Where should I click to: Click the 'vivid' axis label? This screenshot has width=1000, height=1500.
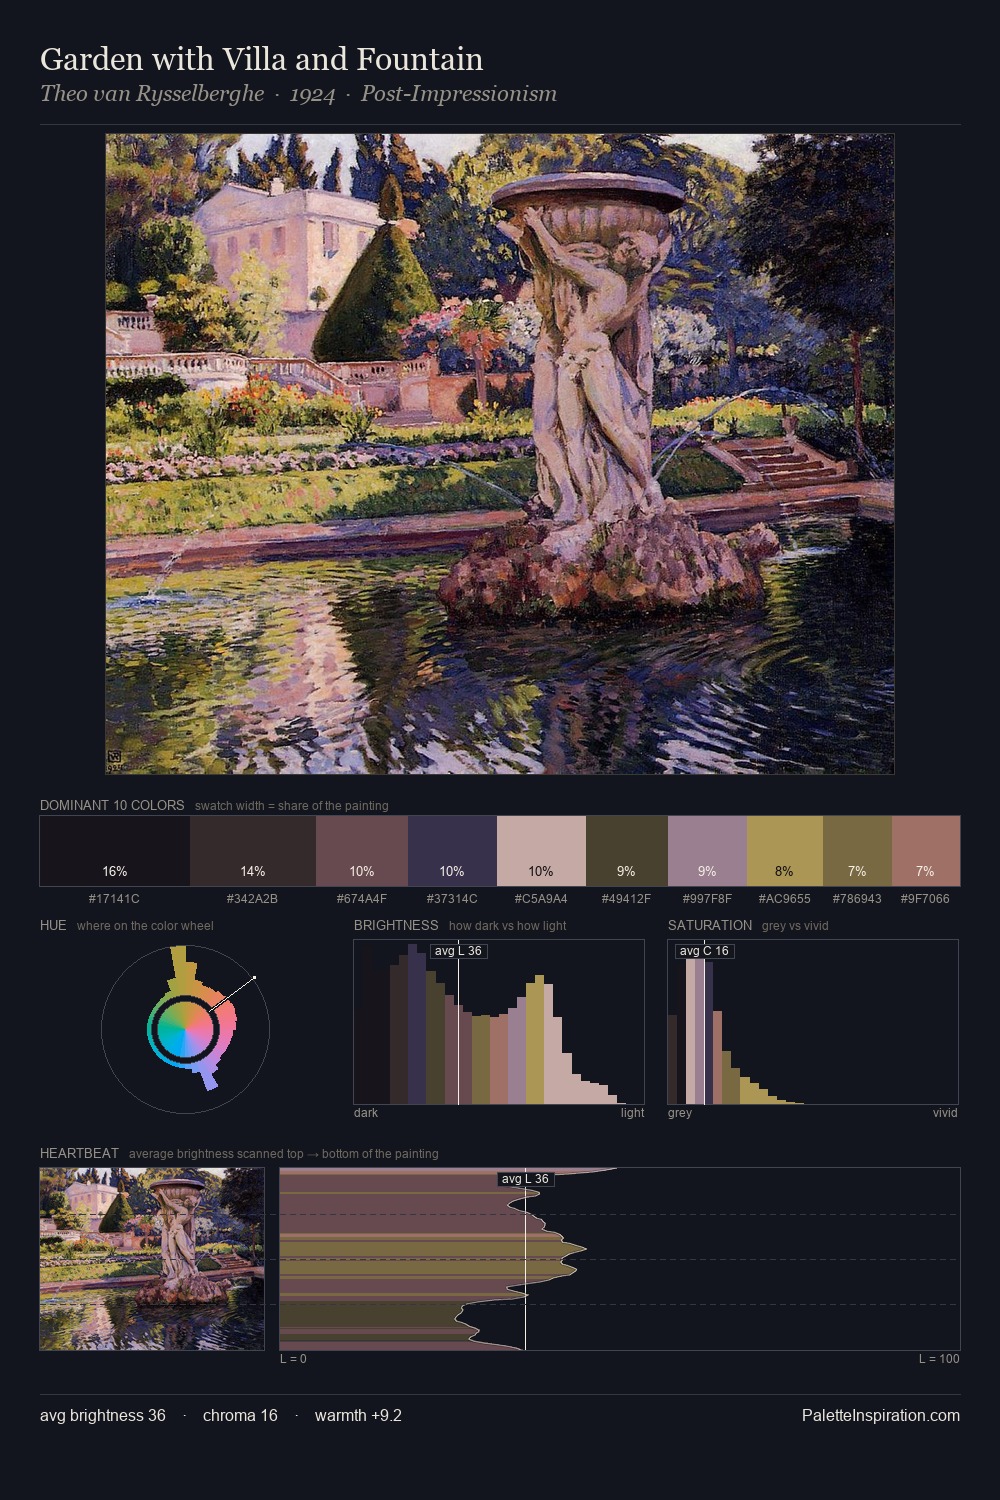point(945,1113)
